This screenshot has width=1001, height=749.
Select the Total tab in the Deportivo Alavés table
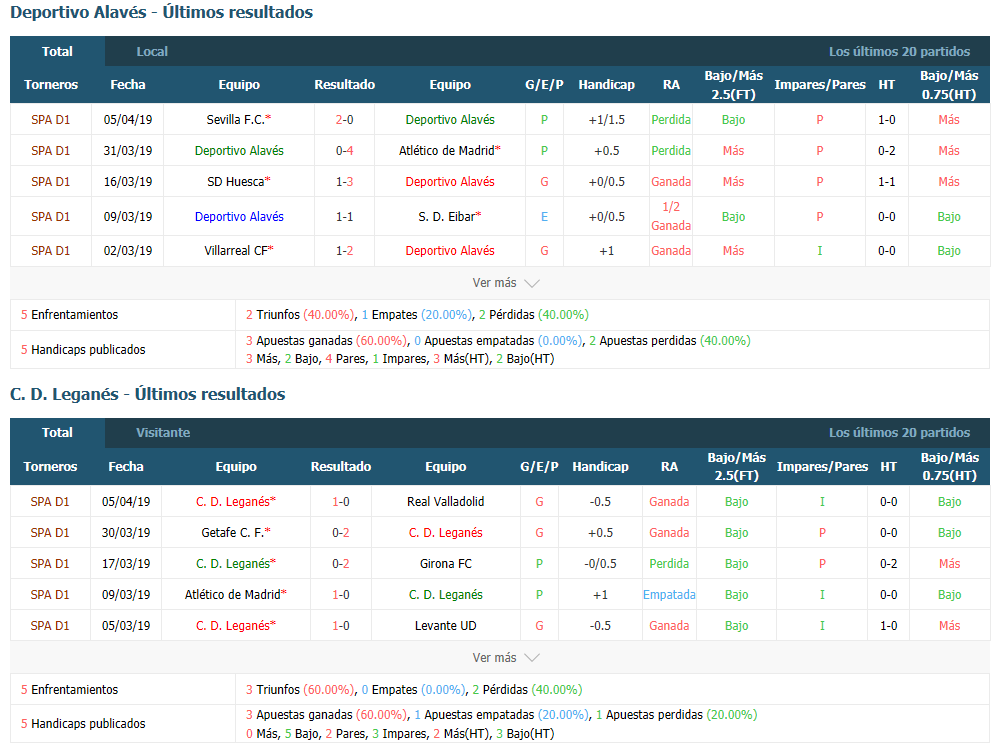(57, 52)
